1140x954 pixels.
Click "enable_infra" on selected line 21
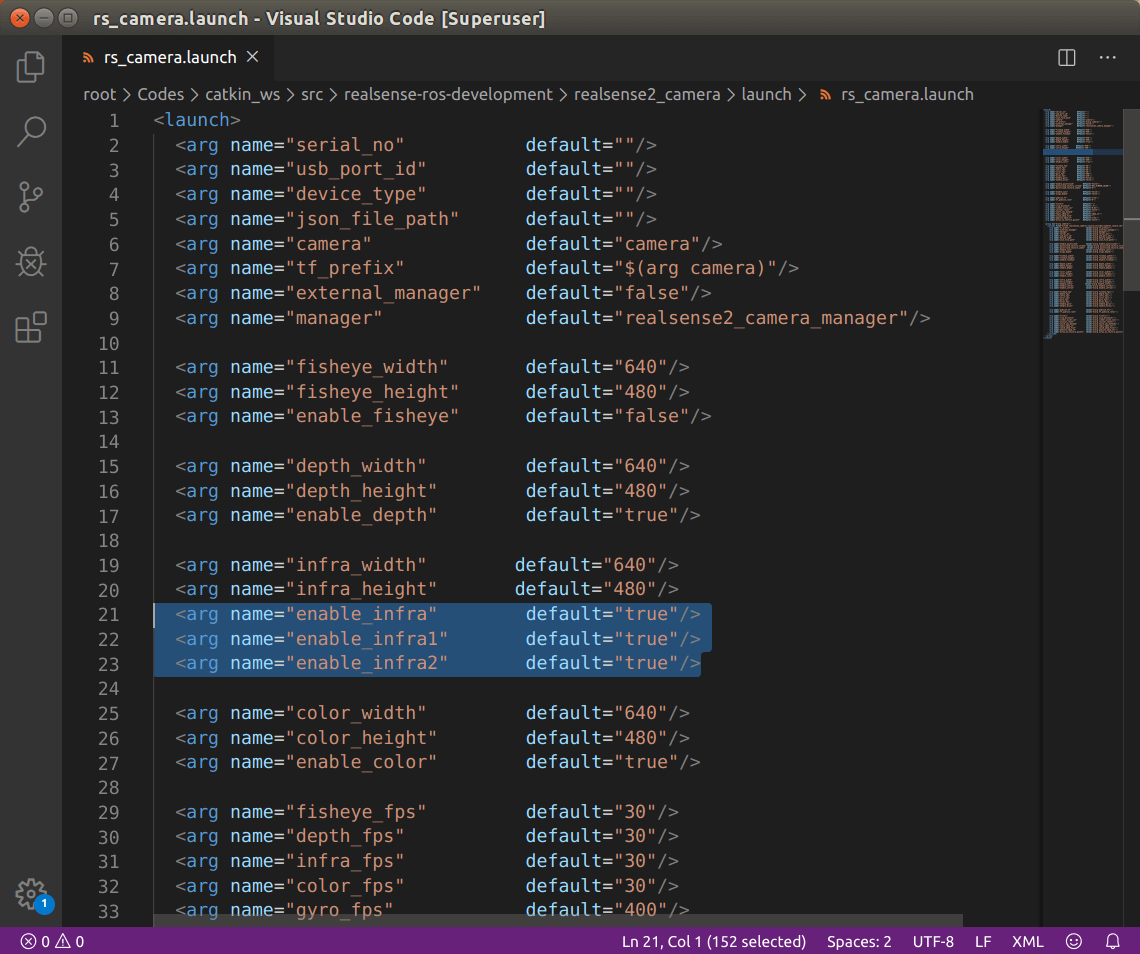(x=361, y=614)
